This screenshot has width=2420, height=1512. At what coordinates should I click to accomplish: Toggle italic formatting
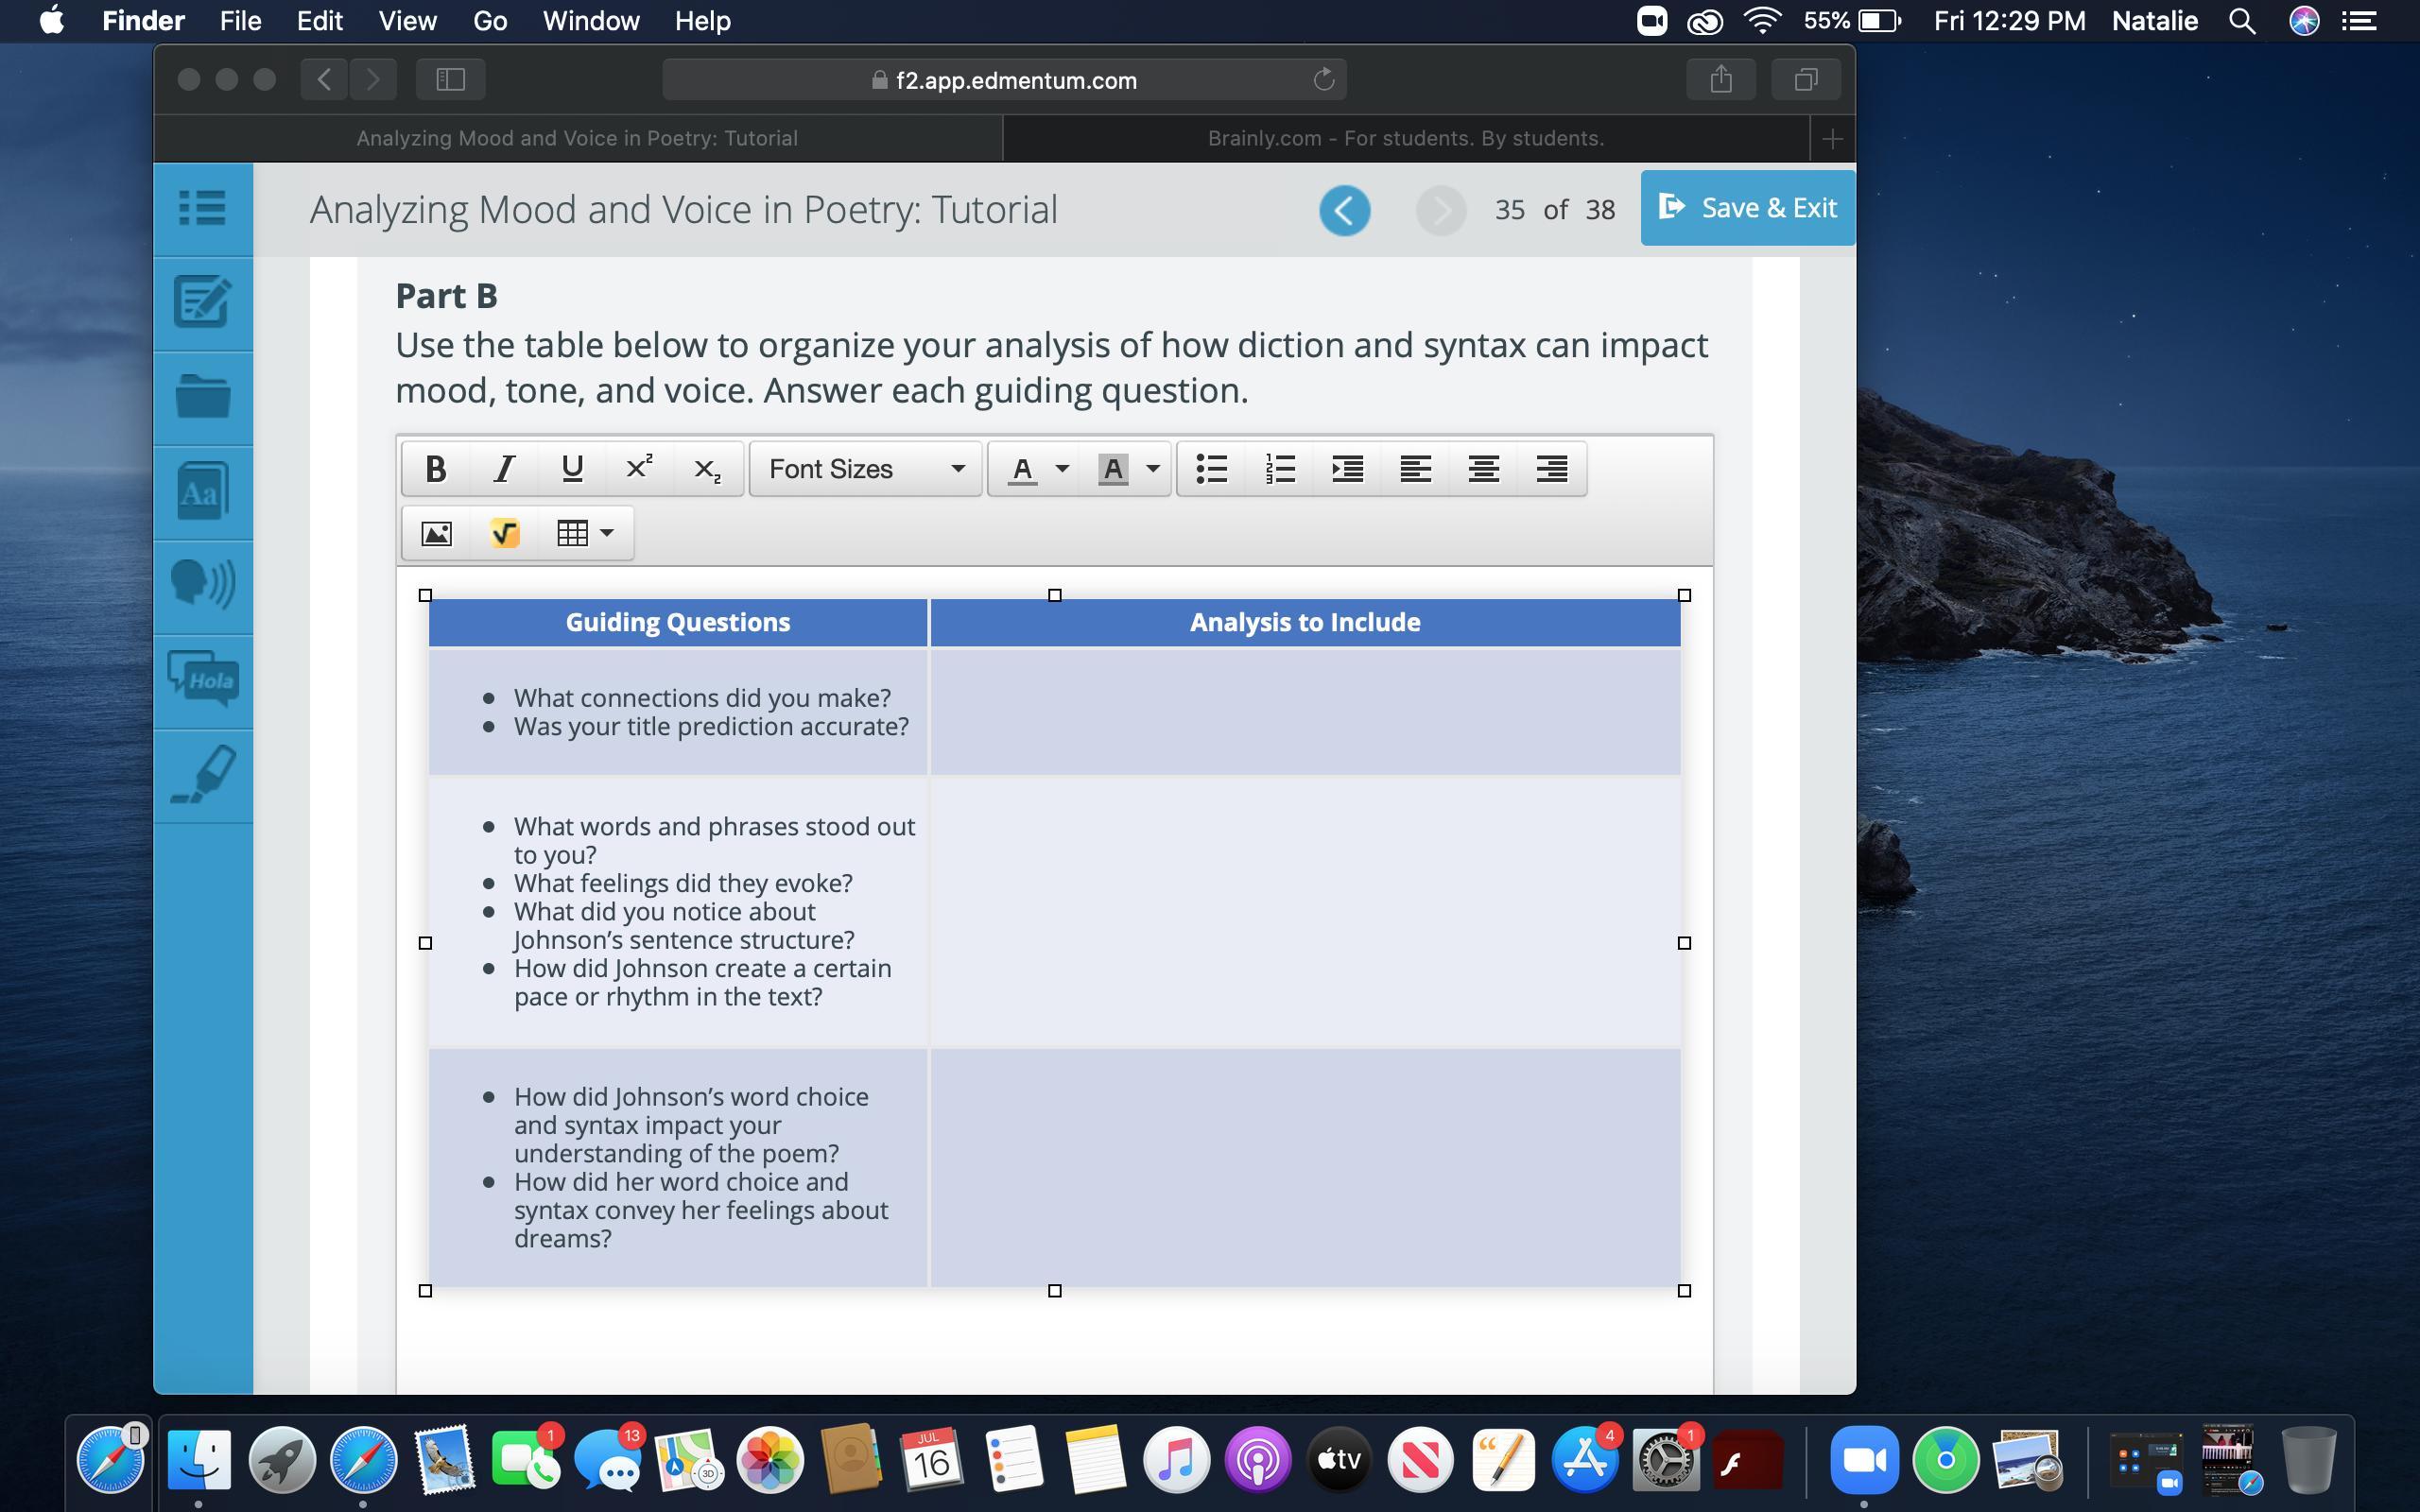pyautogui.click(x=504, y=469)
